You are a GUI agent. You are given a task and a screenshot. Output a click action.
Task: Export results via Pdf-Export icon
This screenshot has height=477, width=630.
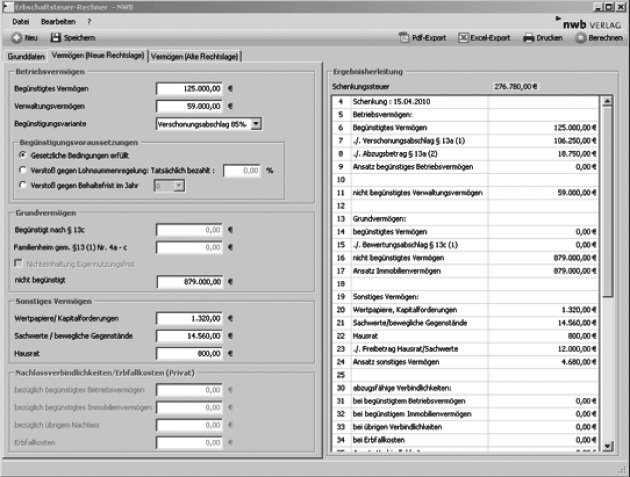(404, 37)
